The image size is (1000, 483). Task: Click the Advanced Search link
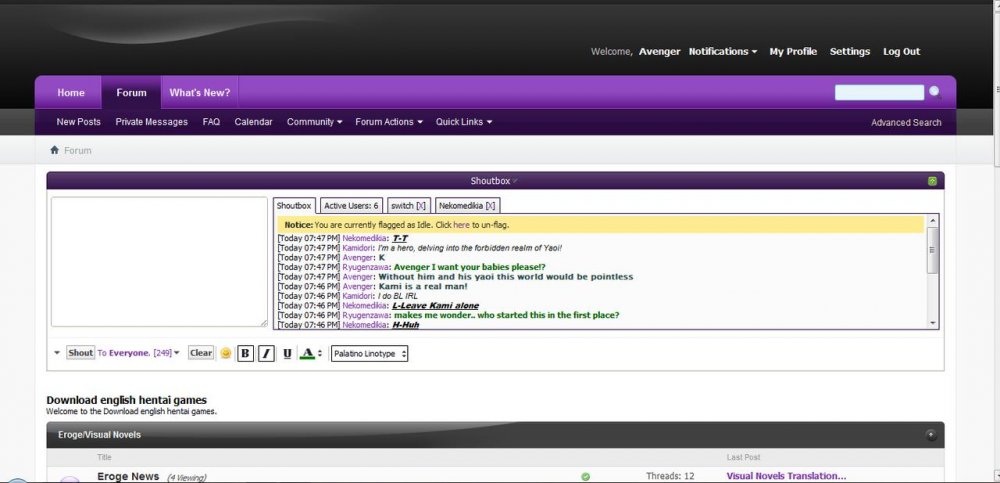pyautogui.click(x=906, y=122)
